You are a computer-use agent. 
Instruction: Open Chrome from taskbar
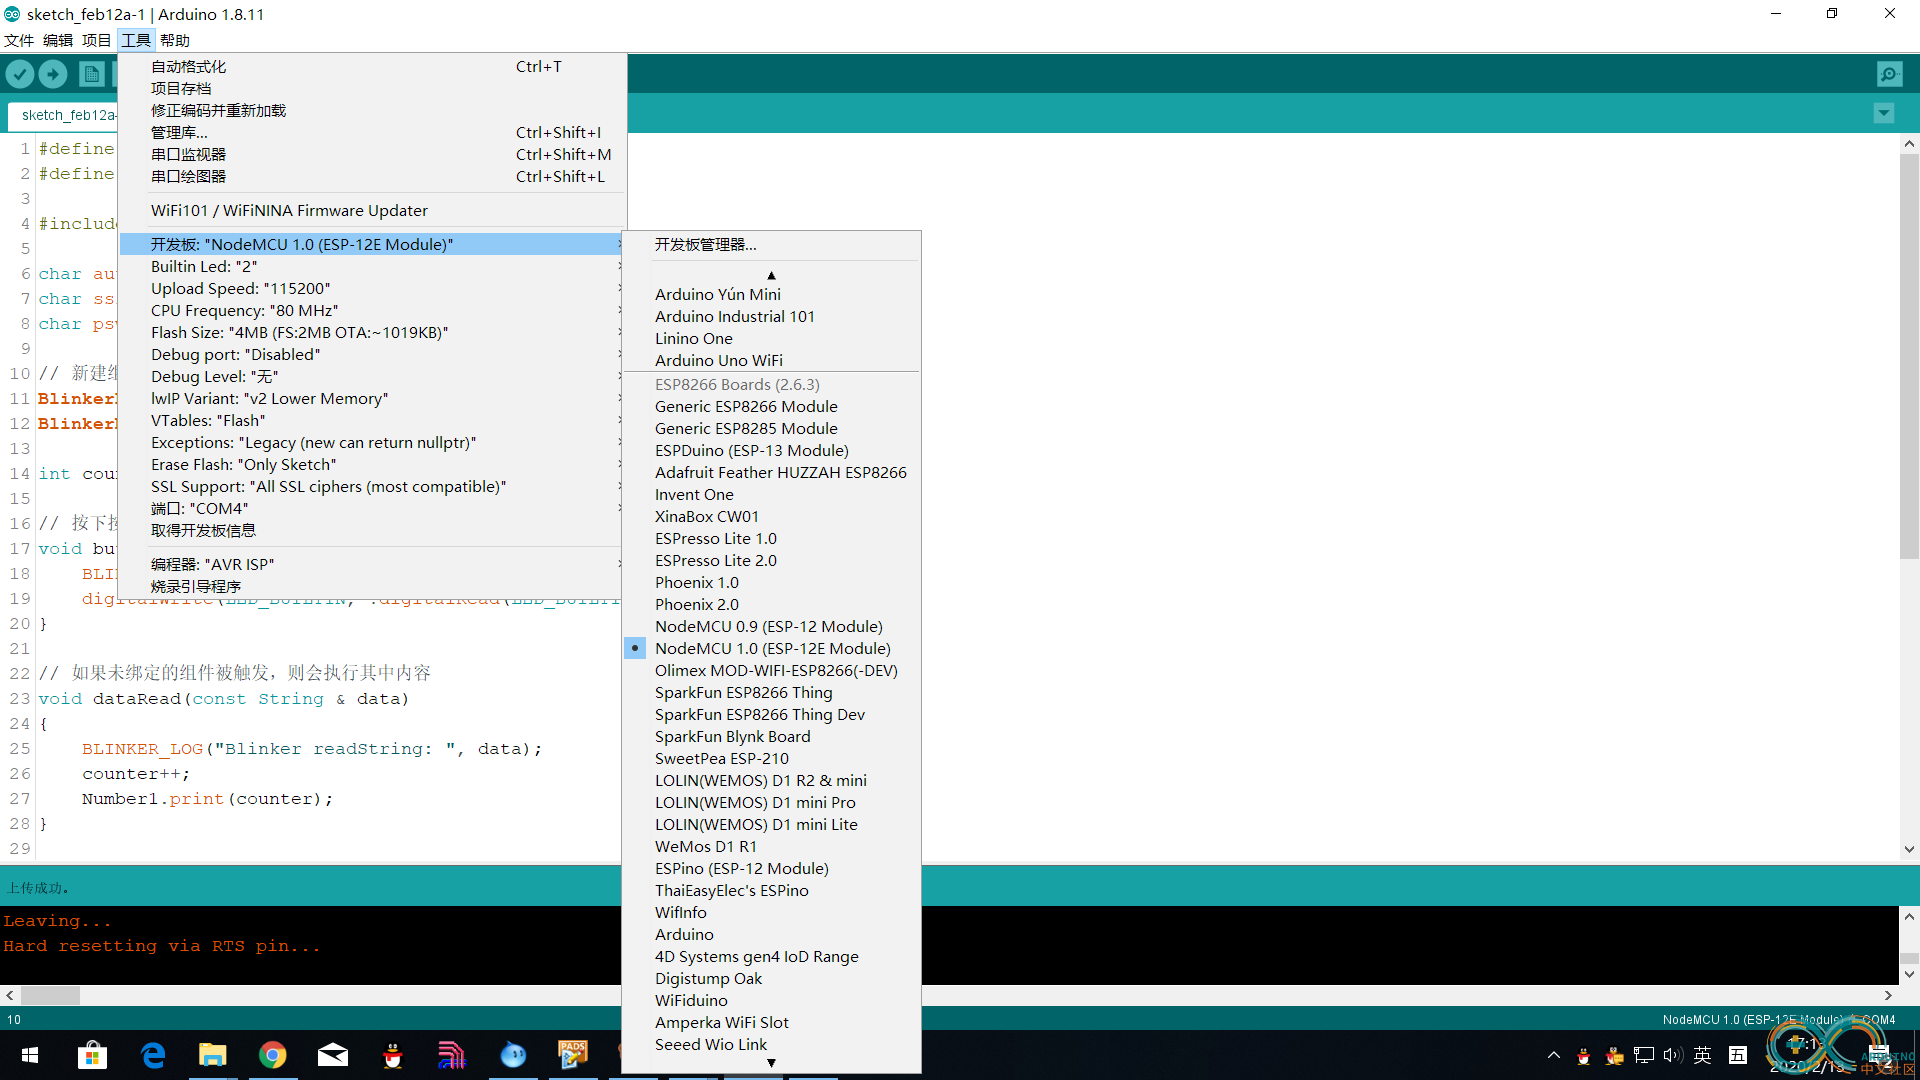272,1055
